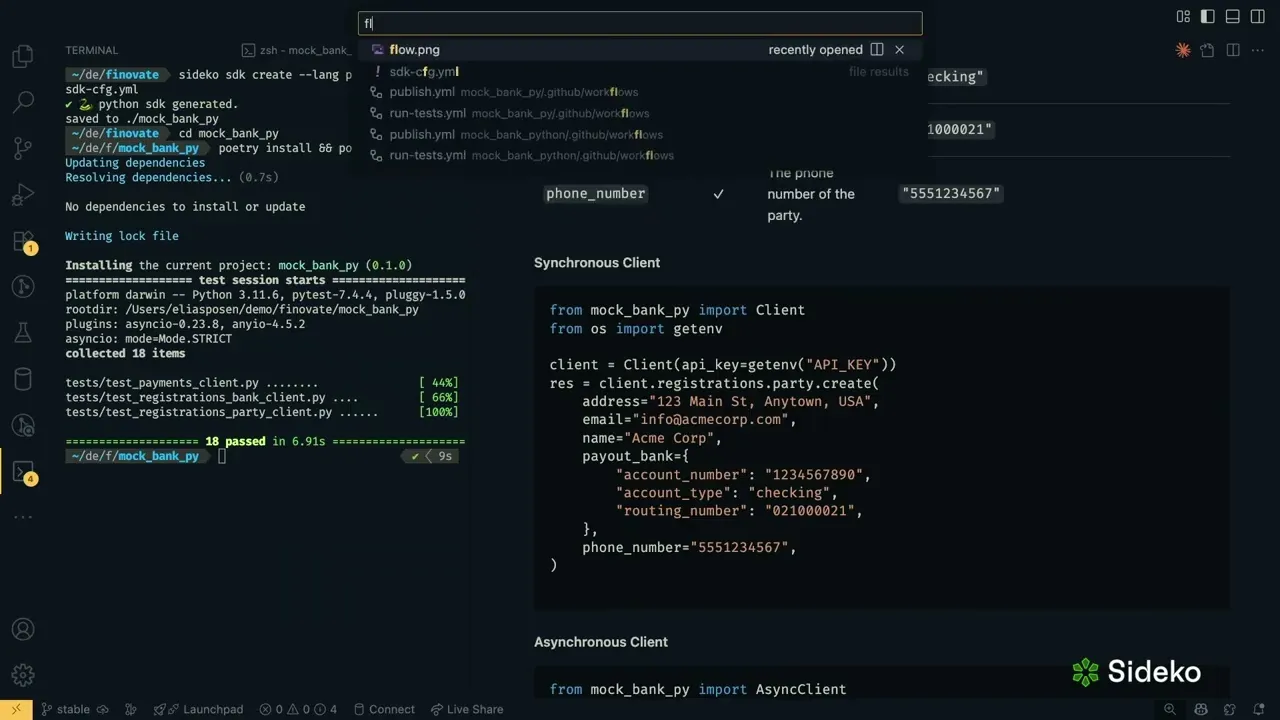The width and height of the screenshot is (1280, 720).
Task: Open editor More Actions ellipsis
Action: coord(1259,50)
